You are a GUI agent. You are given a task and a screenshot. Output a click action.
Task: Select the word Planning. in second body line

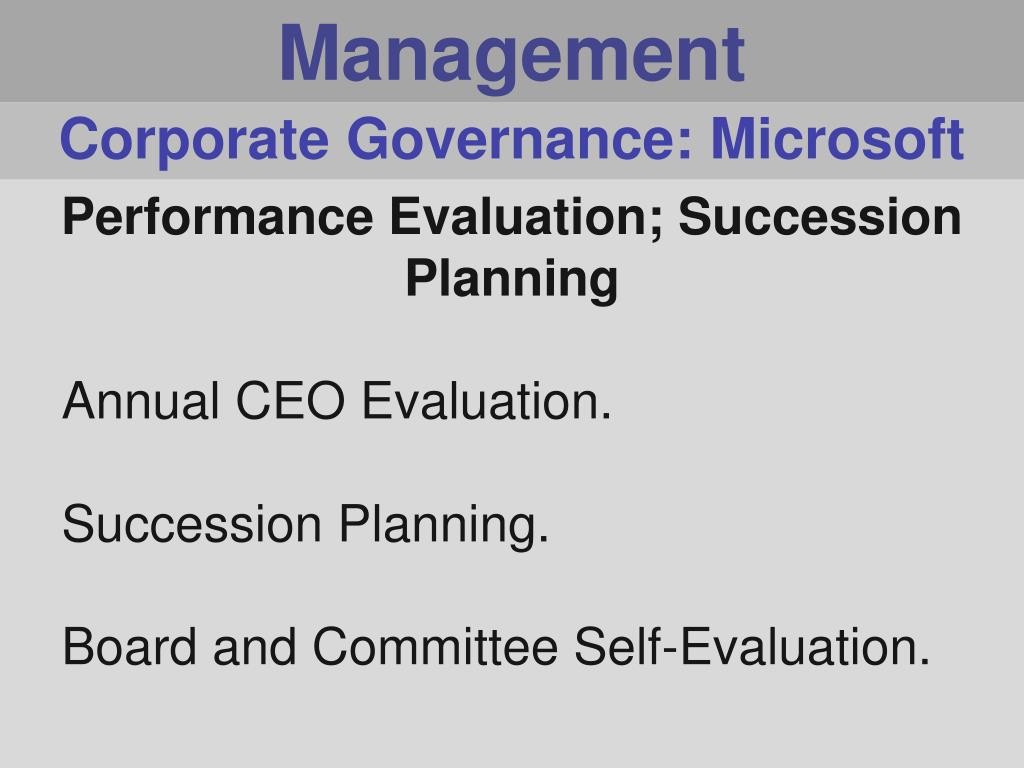(444, 526)
